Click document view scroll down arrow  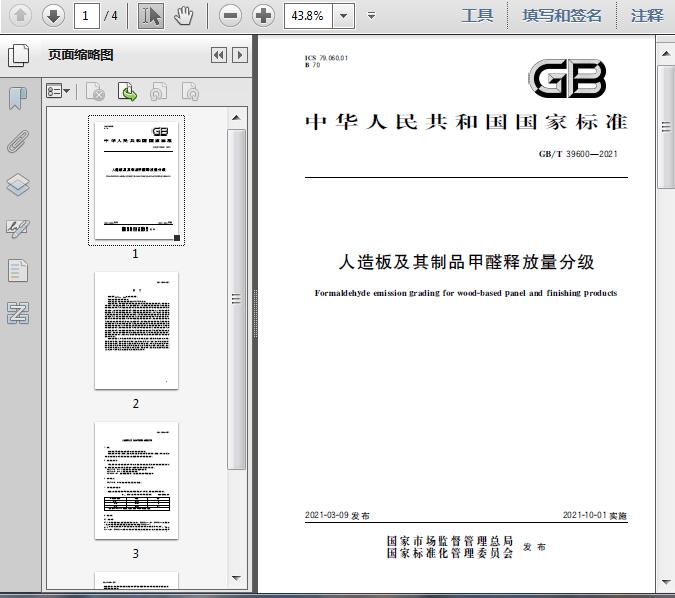[x=666, y=583]
